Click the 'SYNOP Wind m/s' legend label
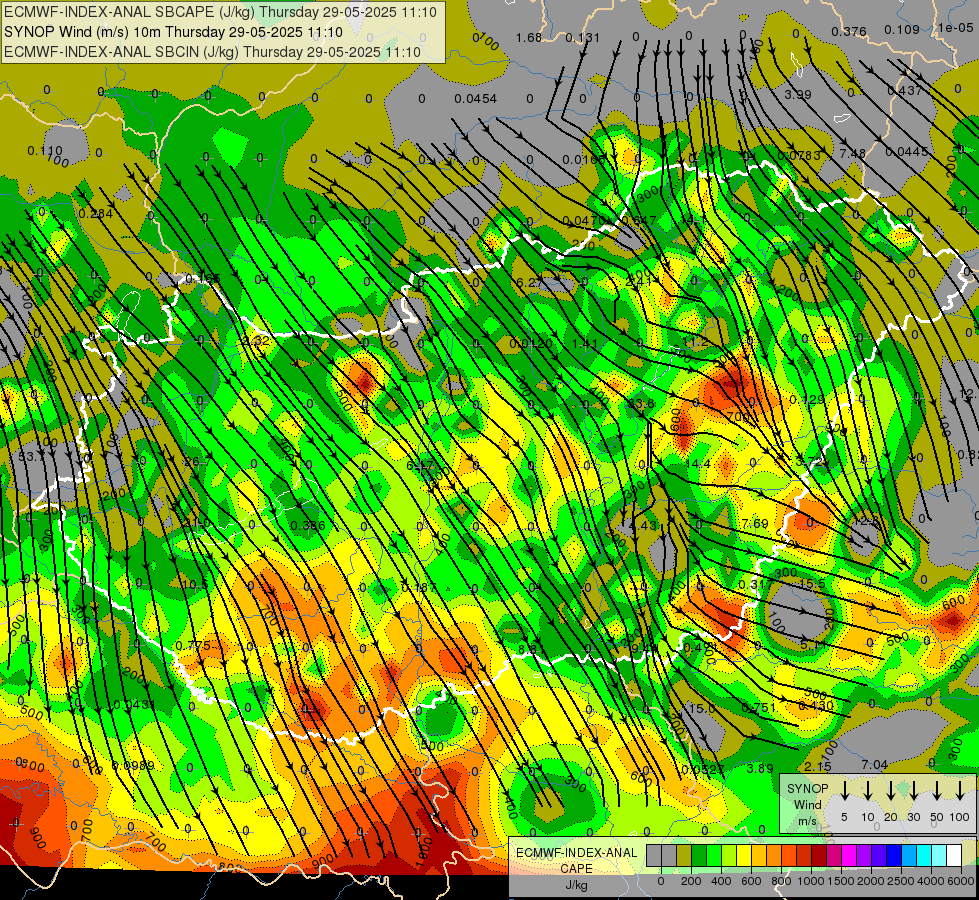The height and width of the screenshot is (900, 979). [807, 804]
